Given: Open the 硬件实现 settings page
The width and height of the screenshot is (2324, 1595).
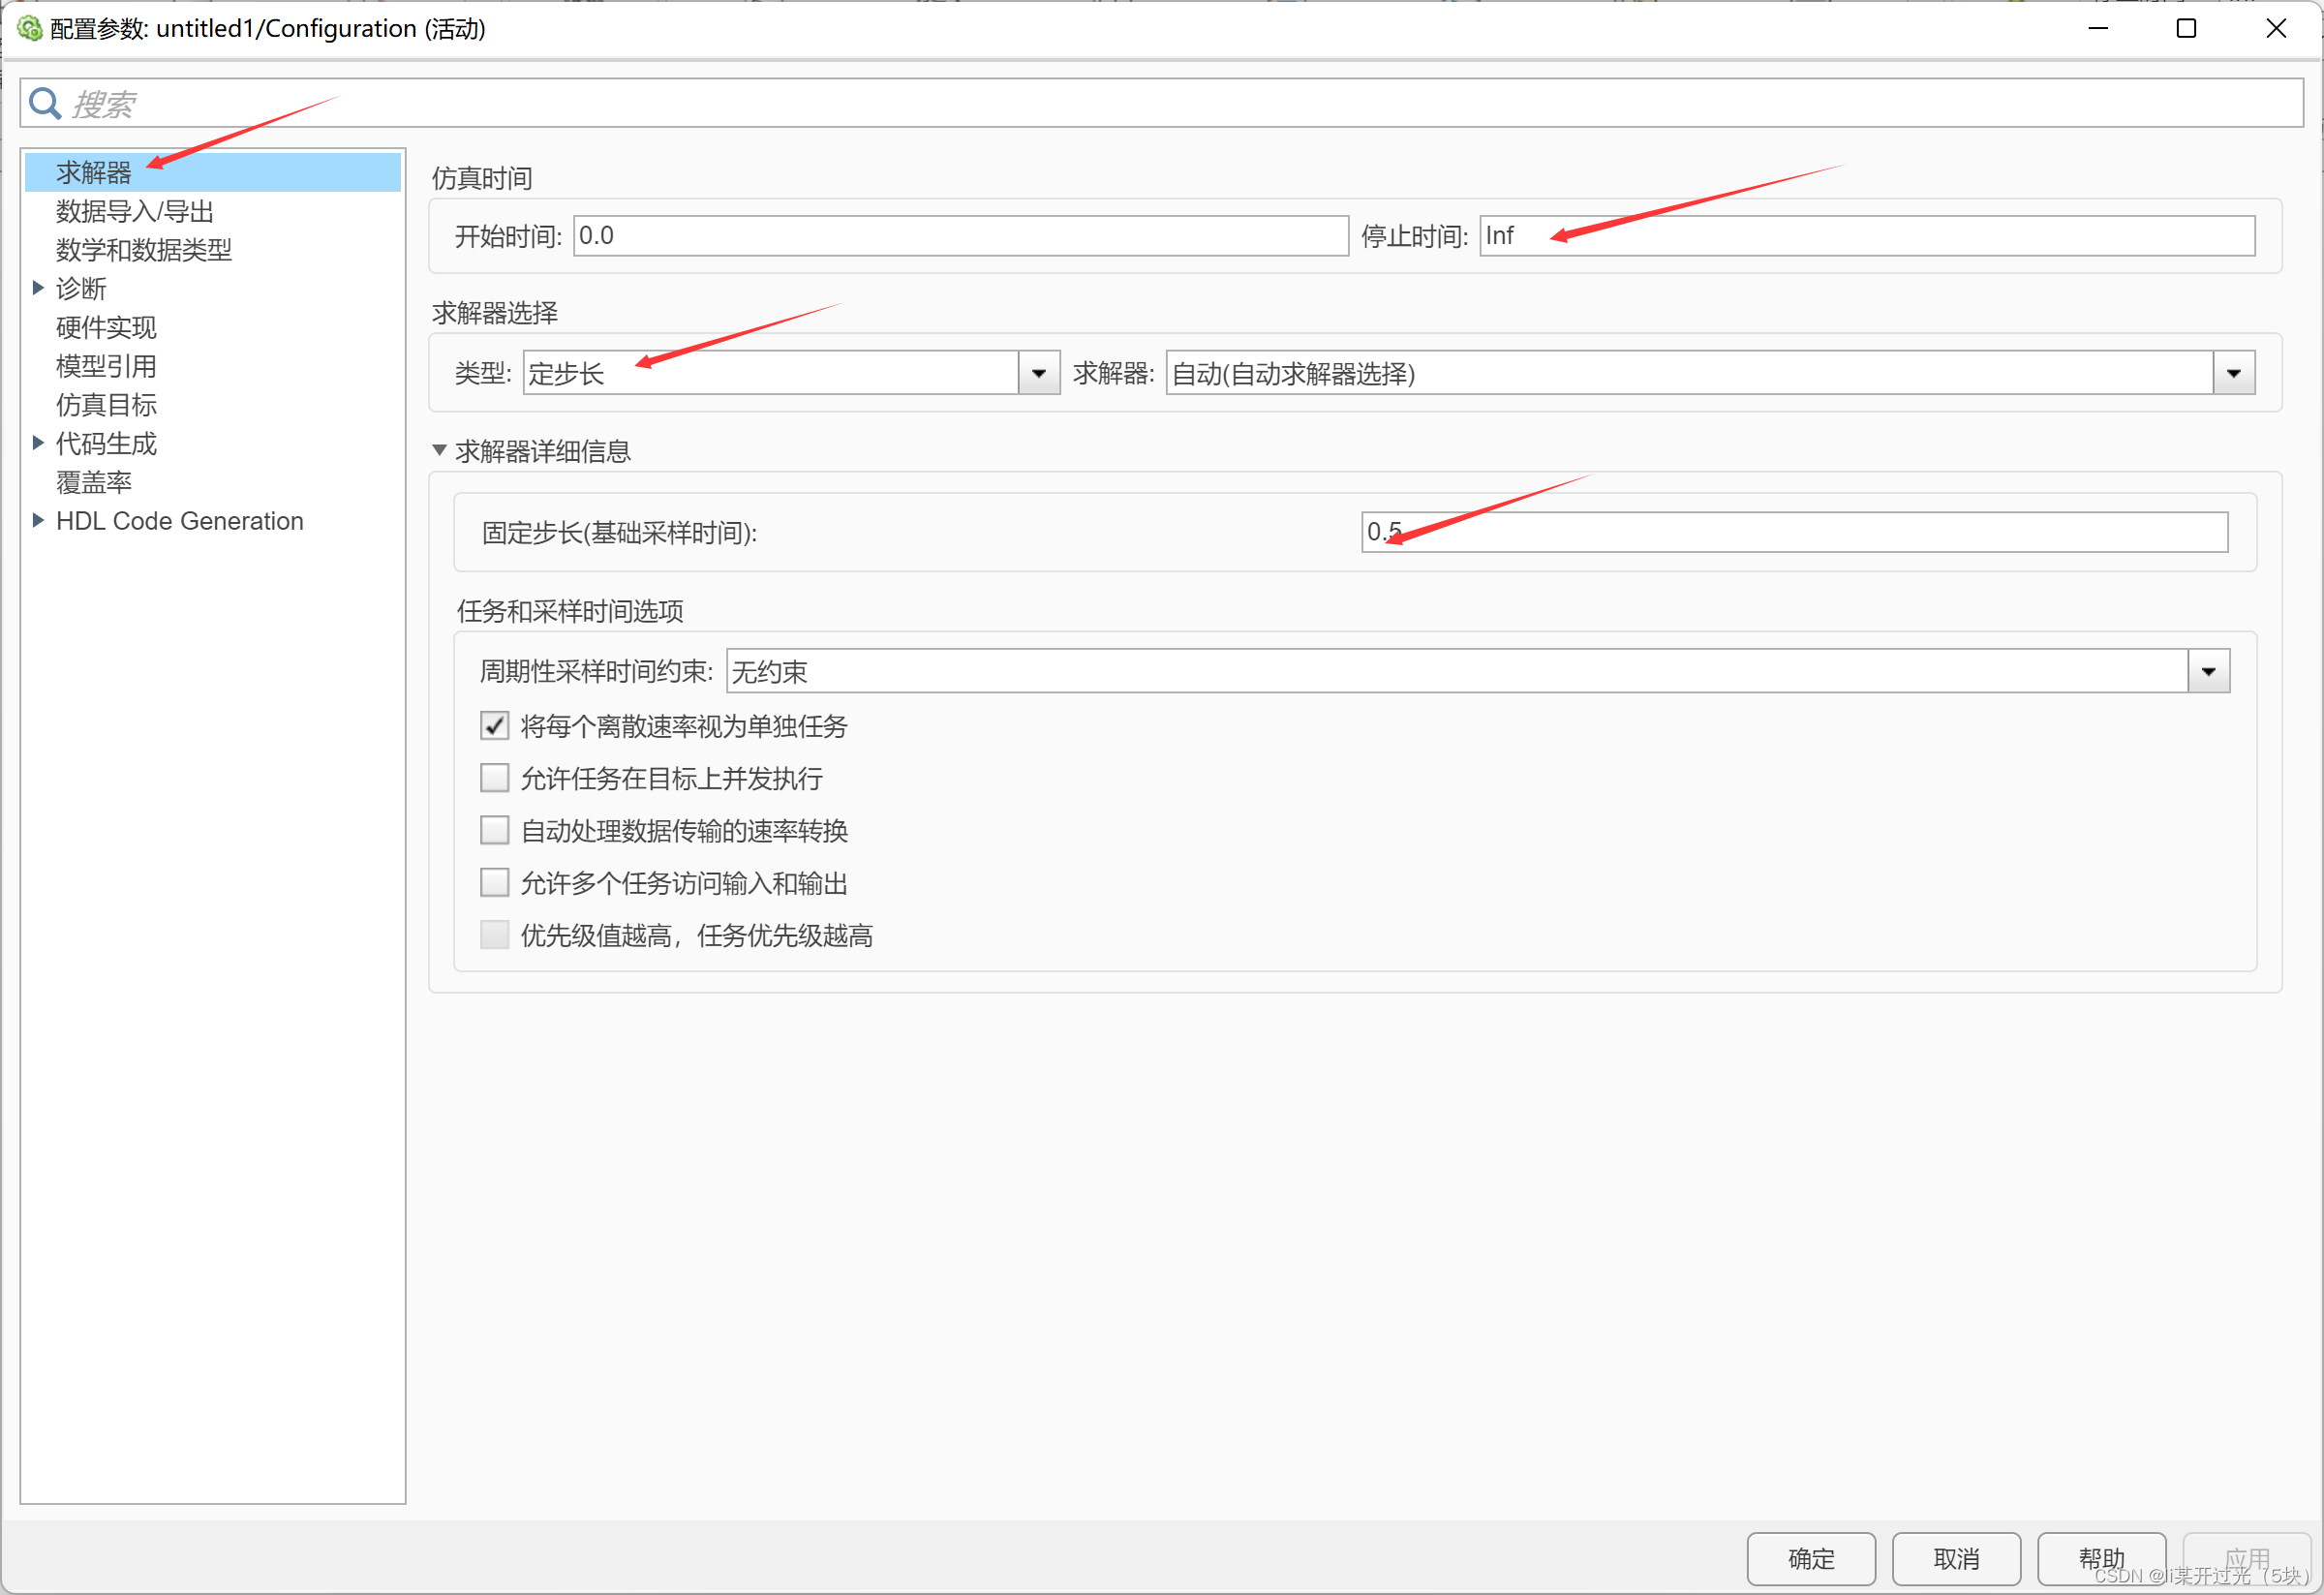Looking at the screenshot, I should [106, 327].
